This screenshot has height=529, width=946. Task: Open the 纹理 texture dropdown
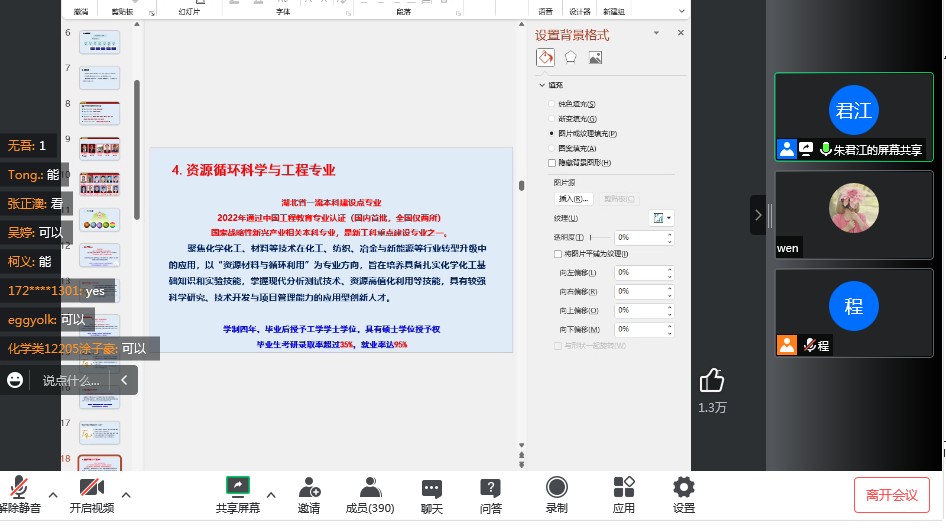[x=661, y=218]
